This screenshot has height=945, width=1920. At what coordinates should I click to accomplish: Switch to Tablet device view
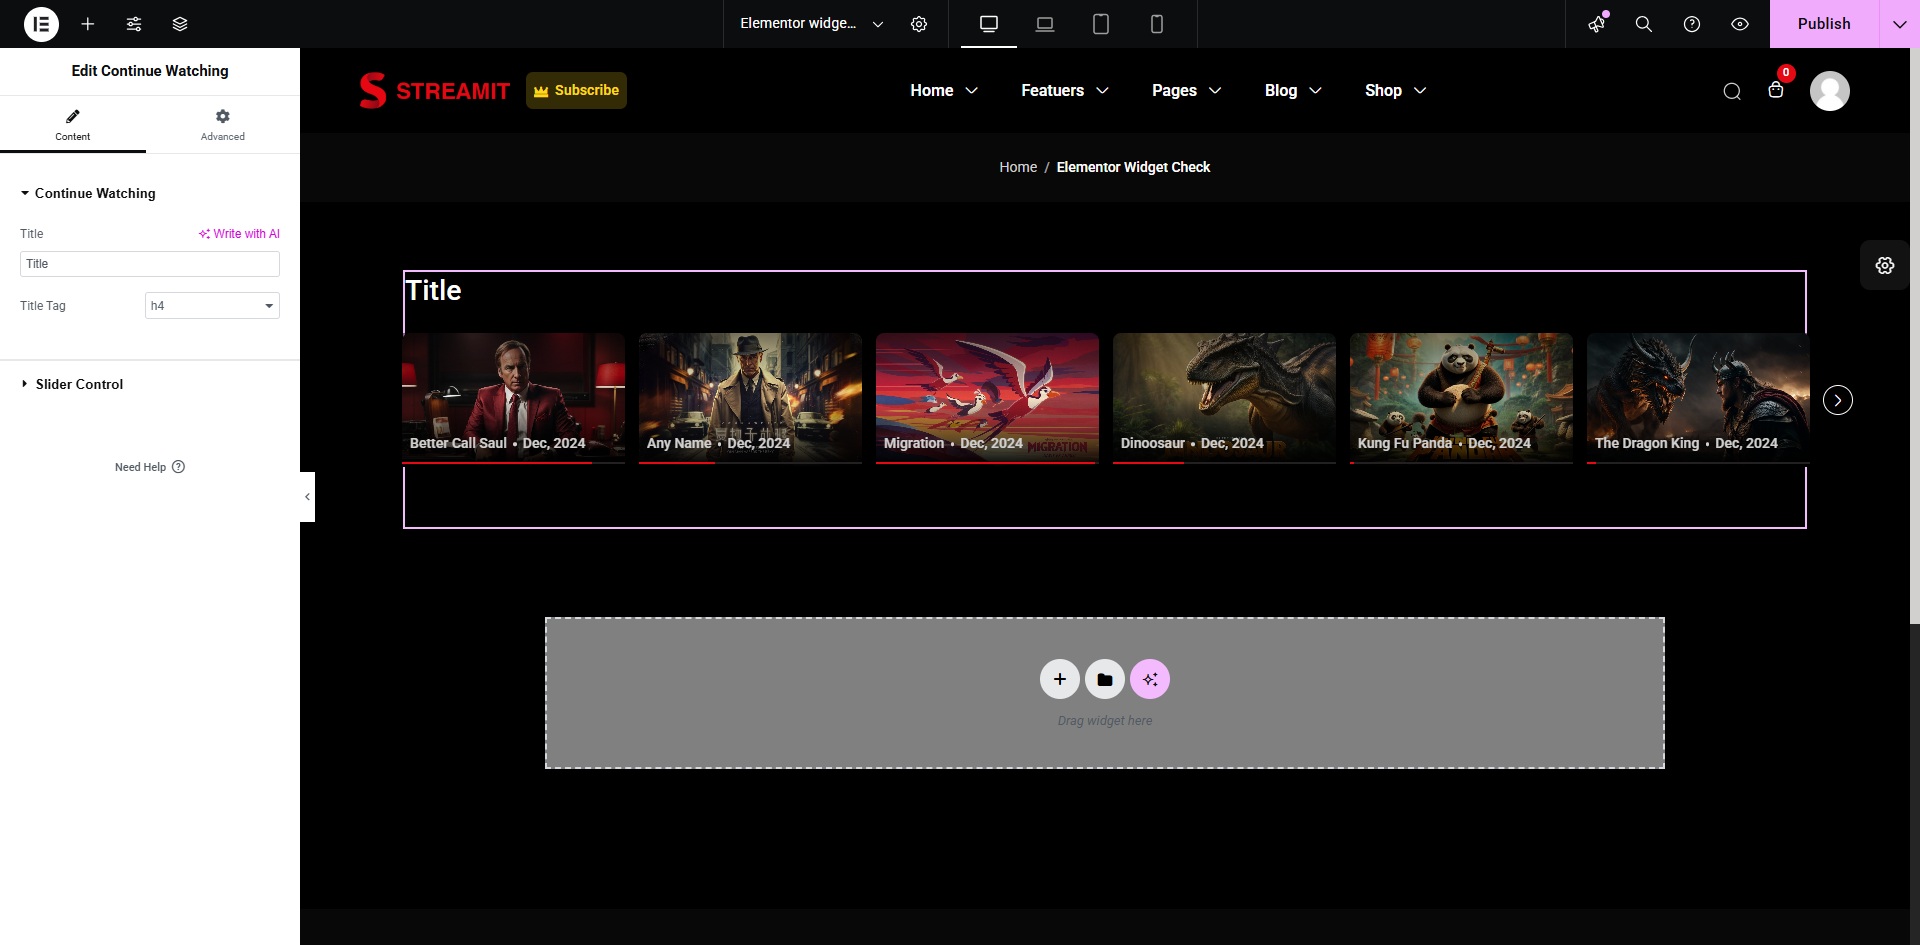[1101, 24]
